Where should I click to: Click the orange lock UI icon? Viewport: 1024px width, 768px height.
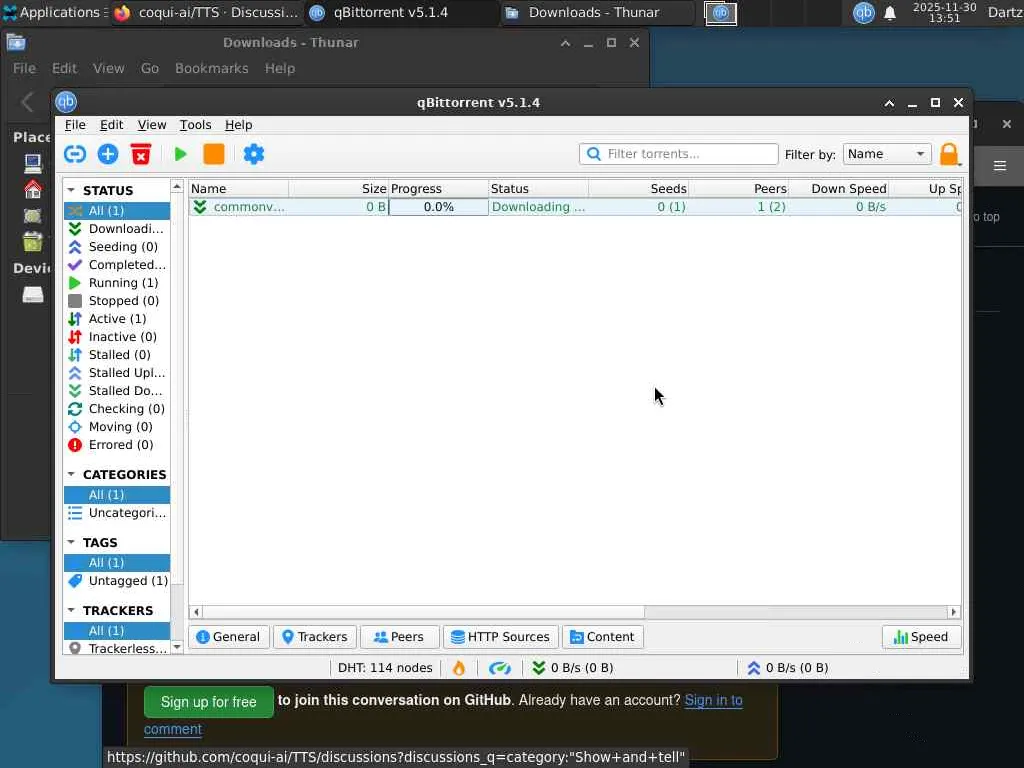(949, 155)
